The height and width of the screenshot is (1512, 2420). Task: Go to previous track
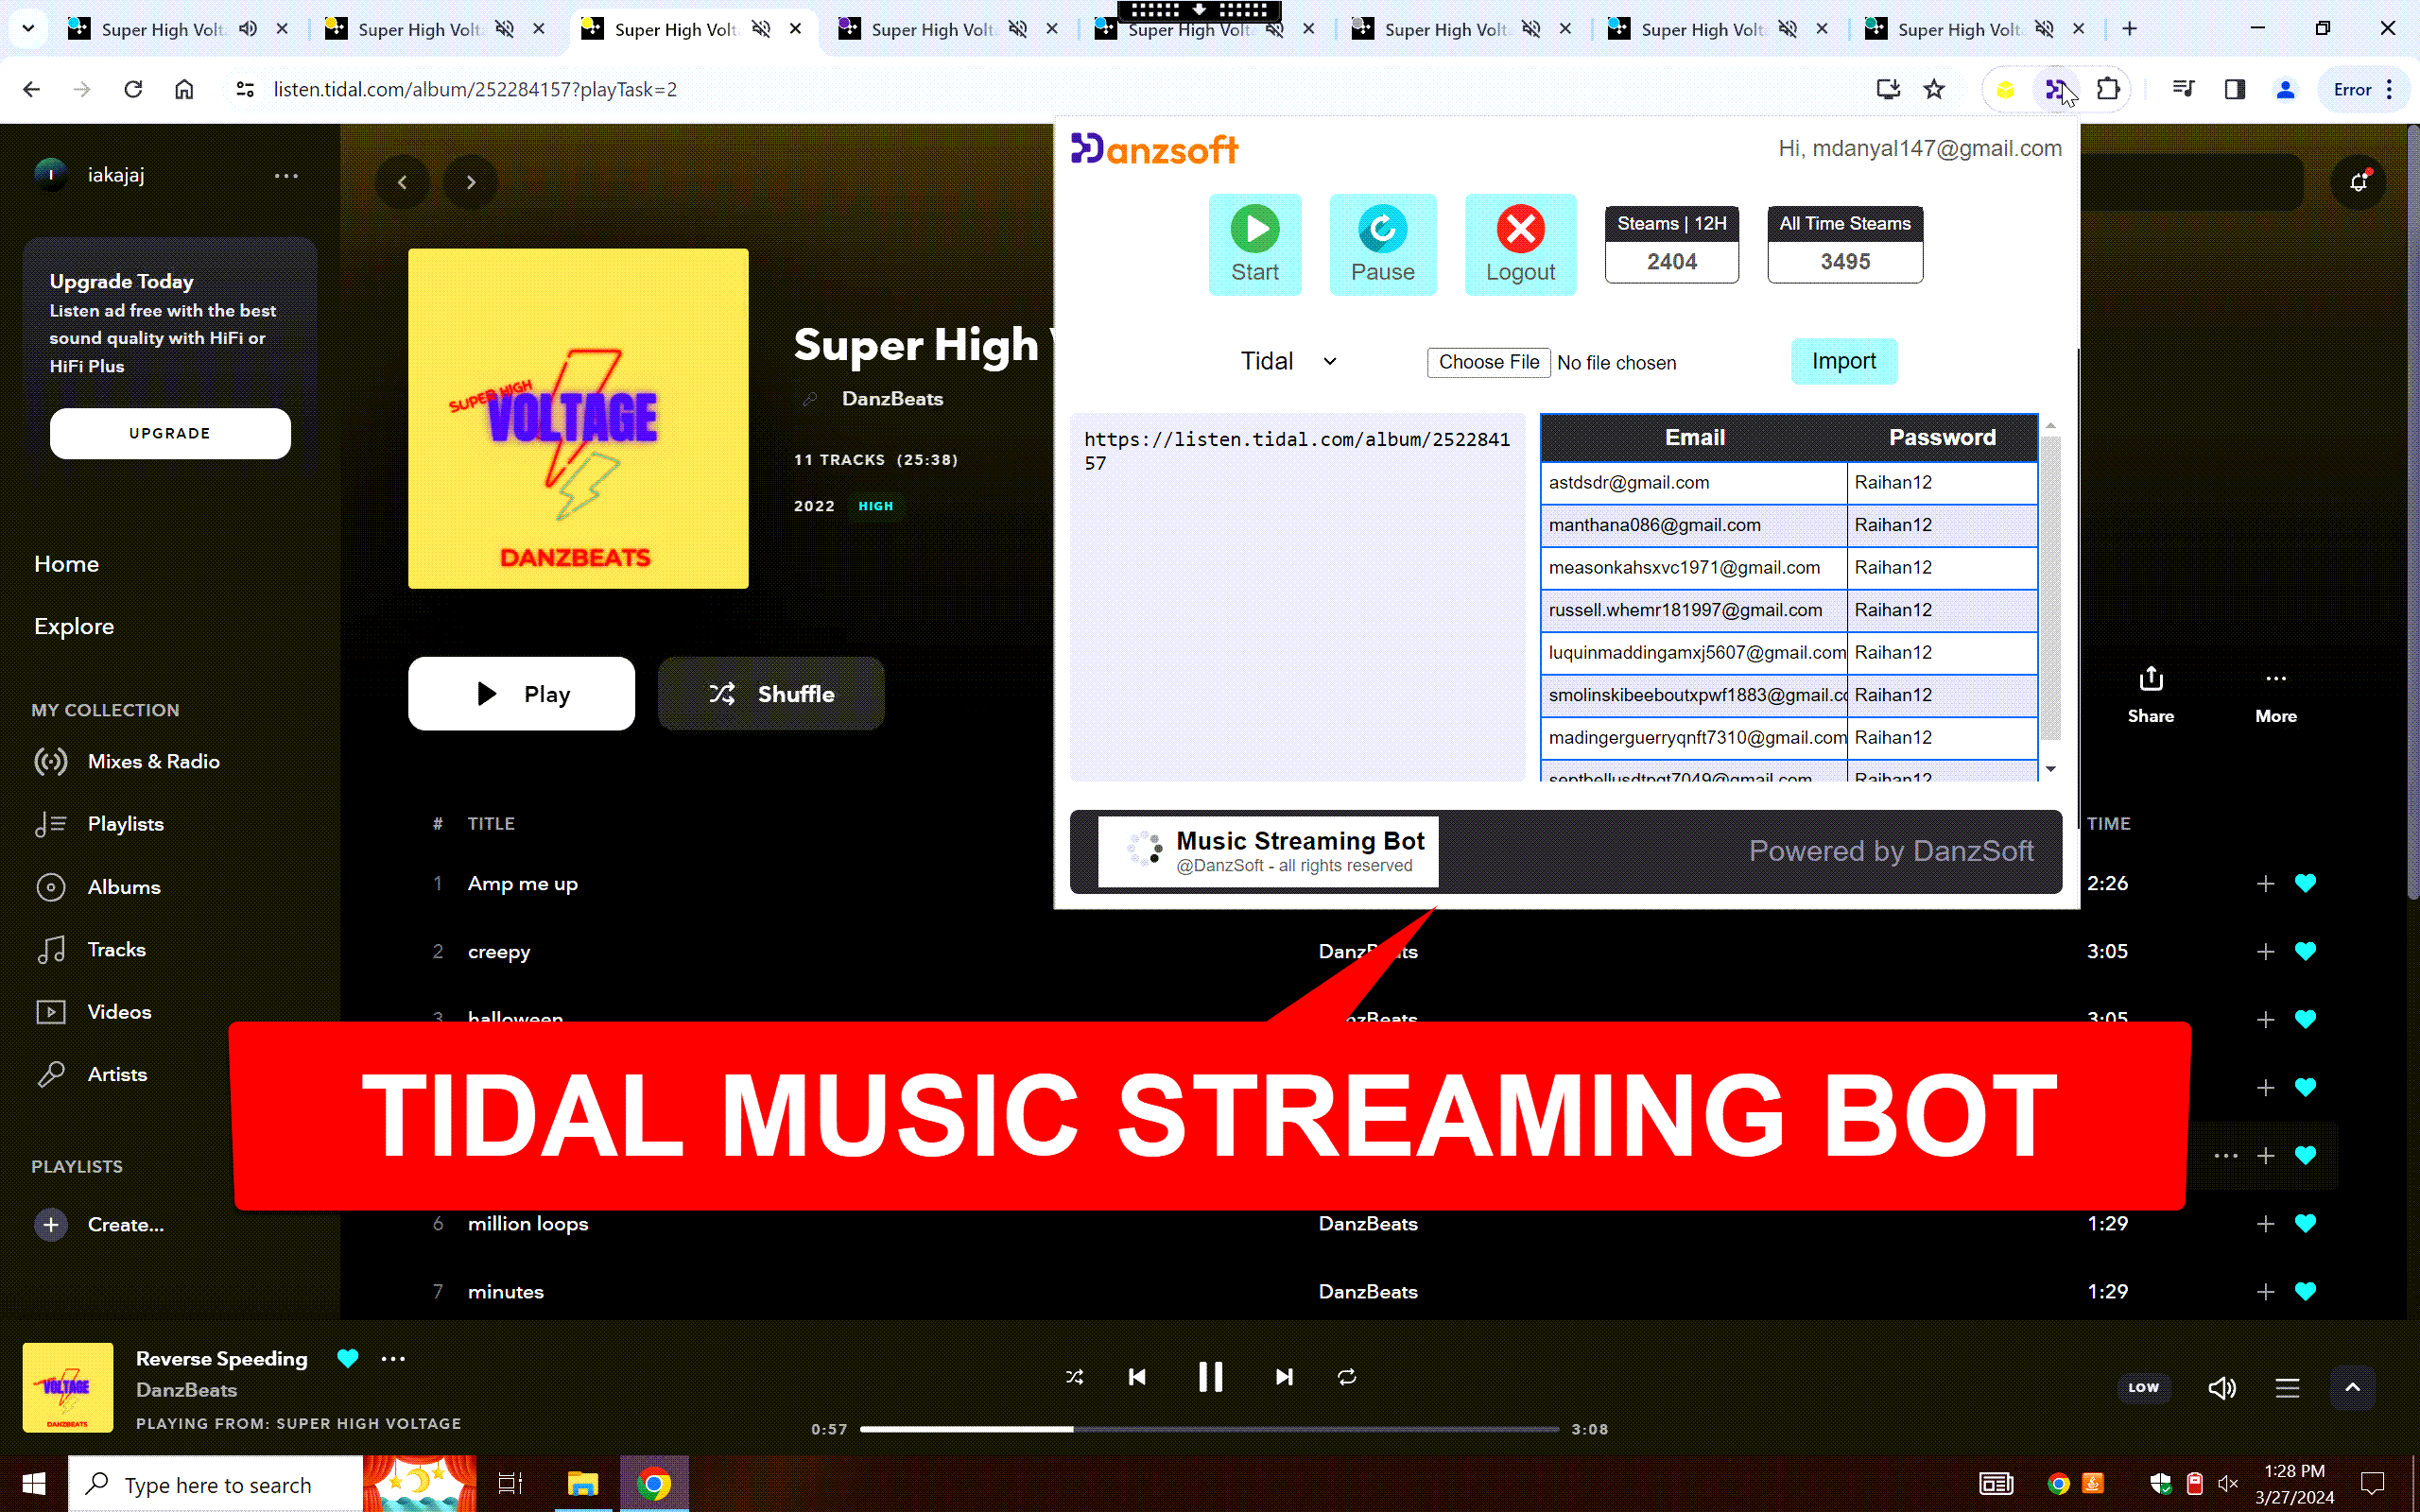1137,1377
